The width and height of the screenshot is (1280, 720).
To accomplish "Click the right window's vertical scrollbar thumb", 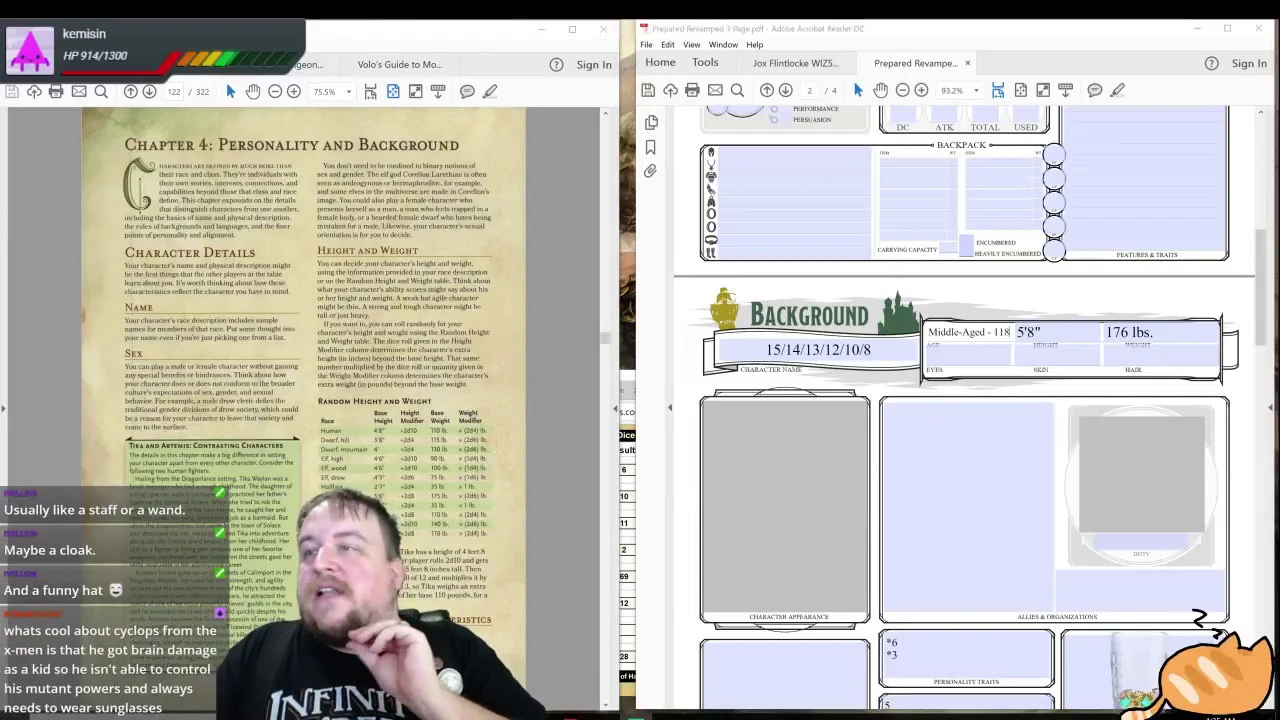I will (x=1261, y=285).
